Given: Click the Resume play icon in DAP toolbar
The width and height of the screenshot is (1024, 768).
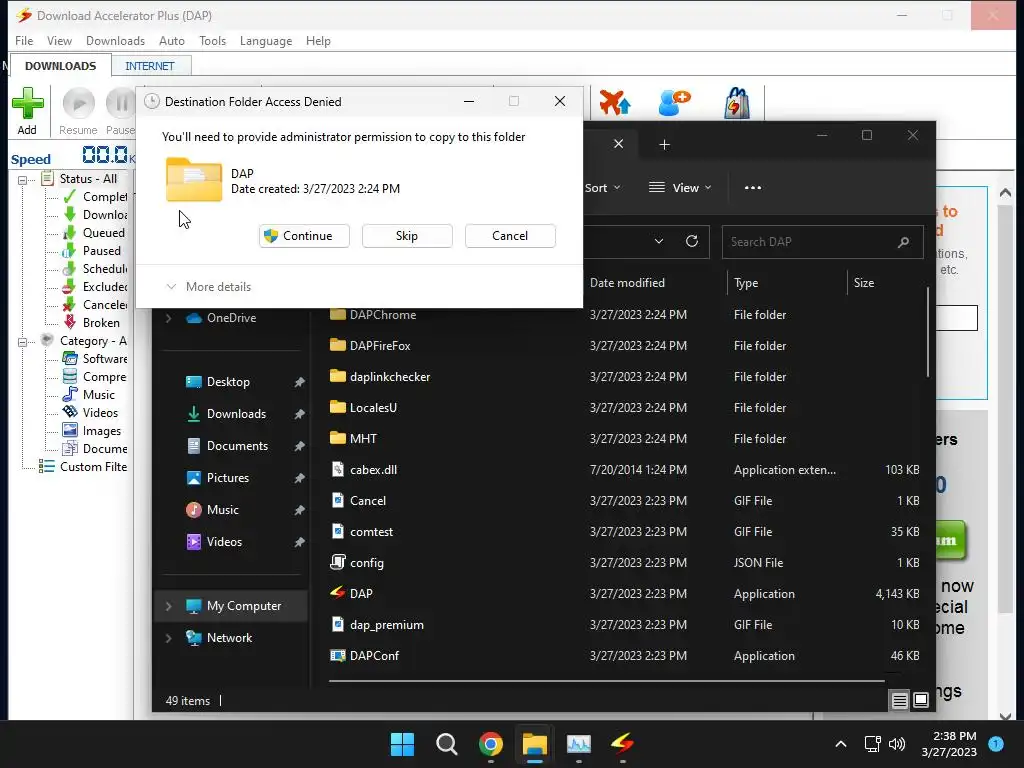Looking at the screenshot, I should point(79,103).
